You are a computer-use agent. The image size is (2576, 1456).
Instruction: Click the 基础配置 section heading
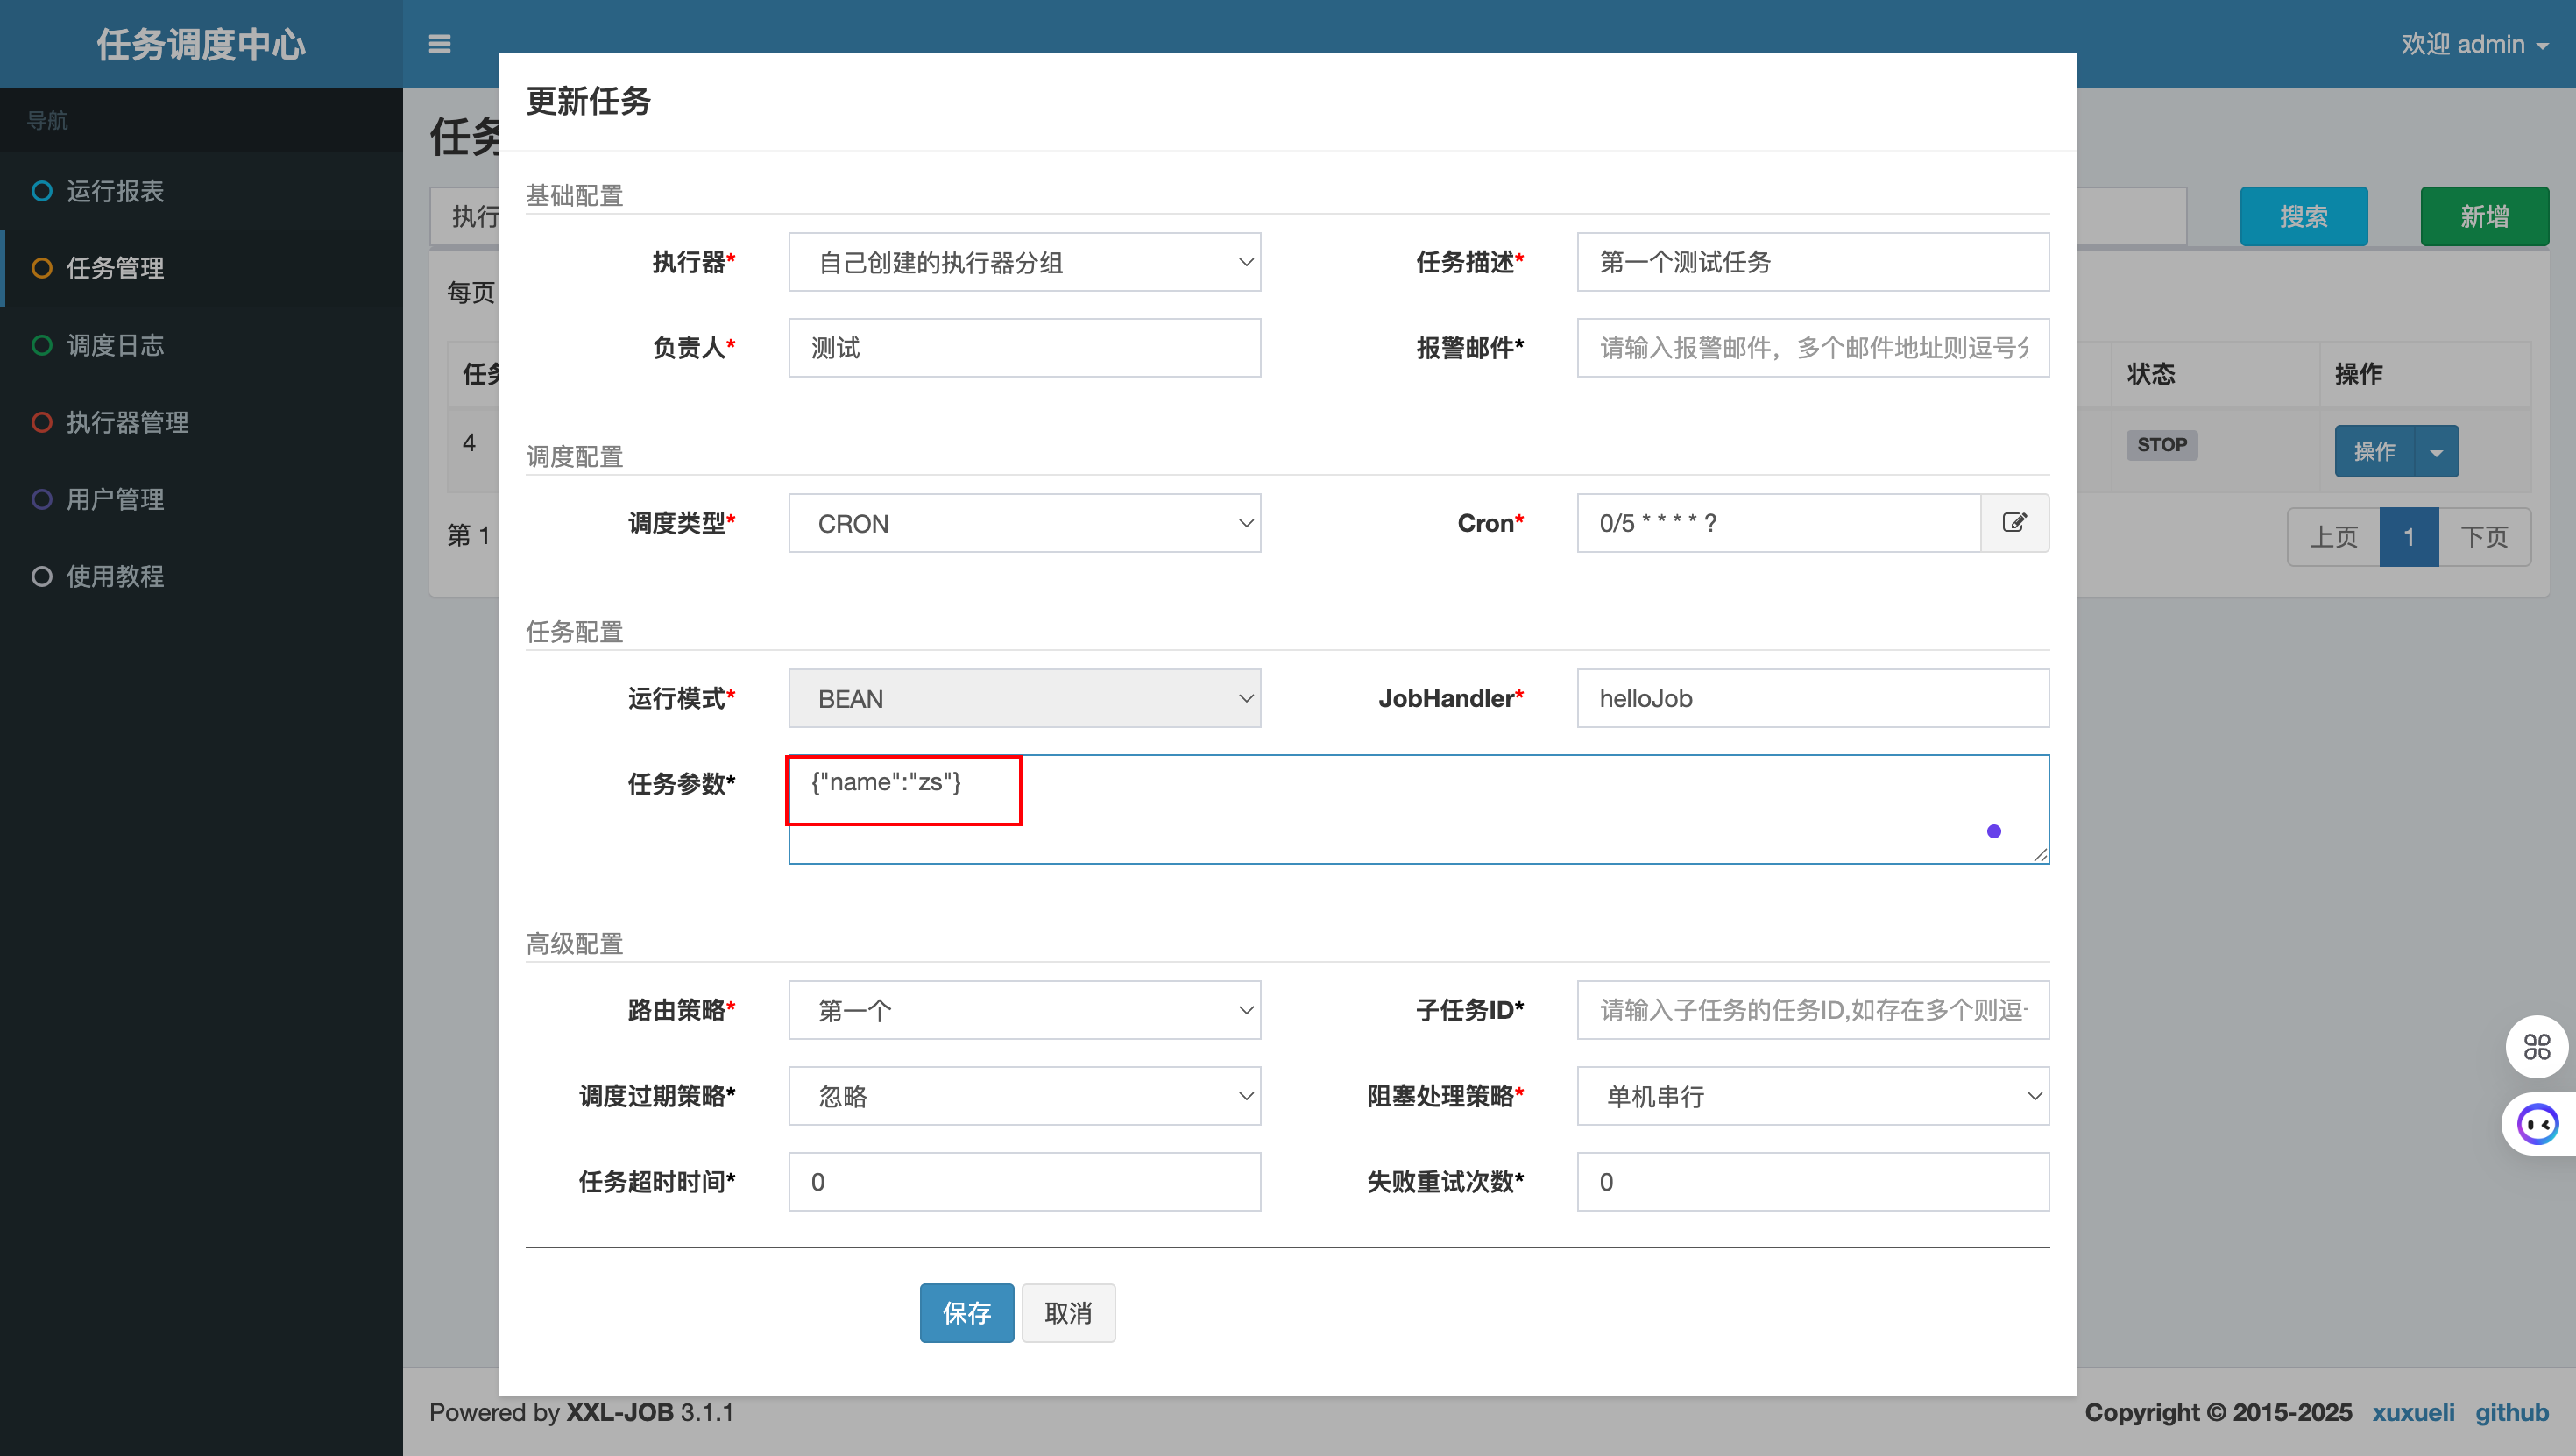coord(574,196)
